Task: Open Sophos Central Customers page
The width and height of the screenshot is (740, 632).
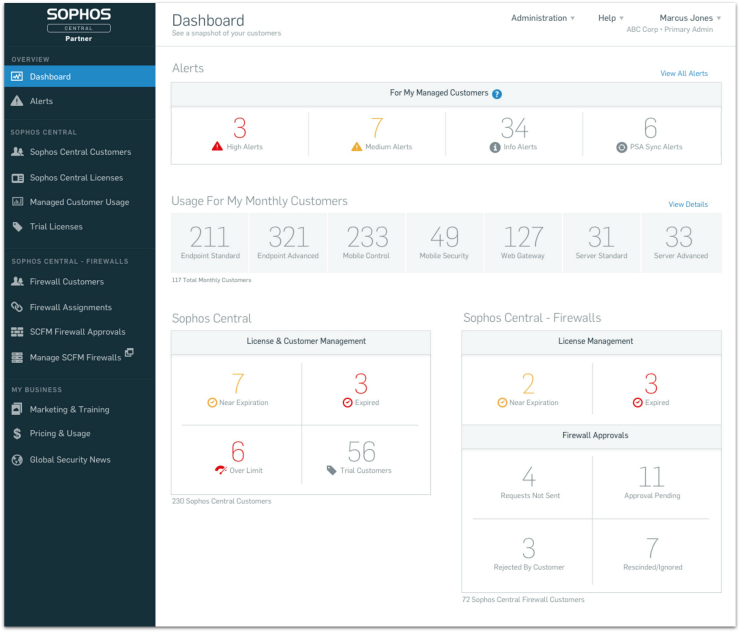Action: coord(80,152)
